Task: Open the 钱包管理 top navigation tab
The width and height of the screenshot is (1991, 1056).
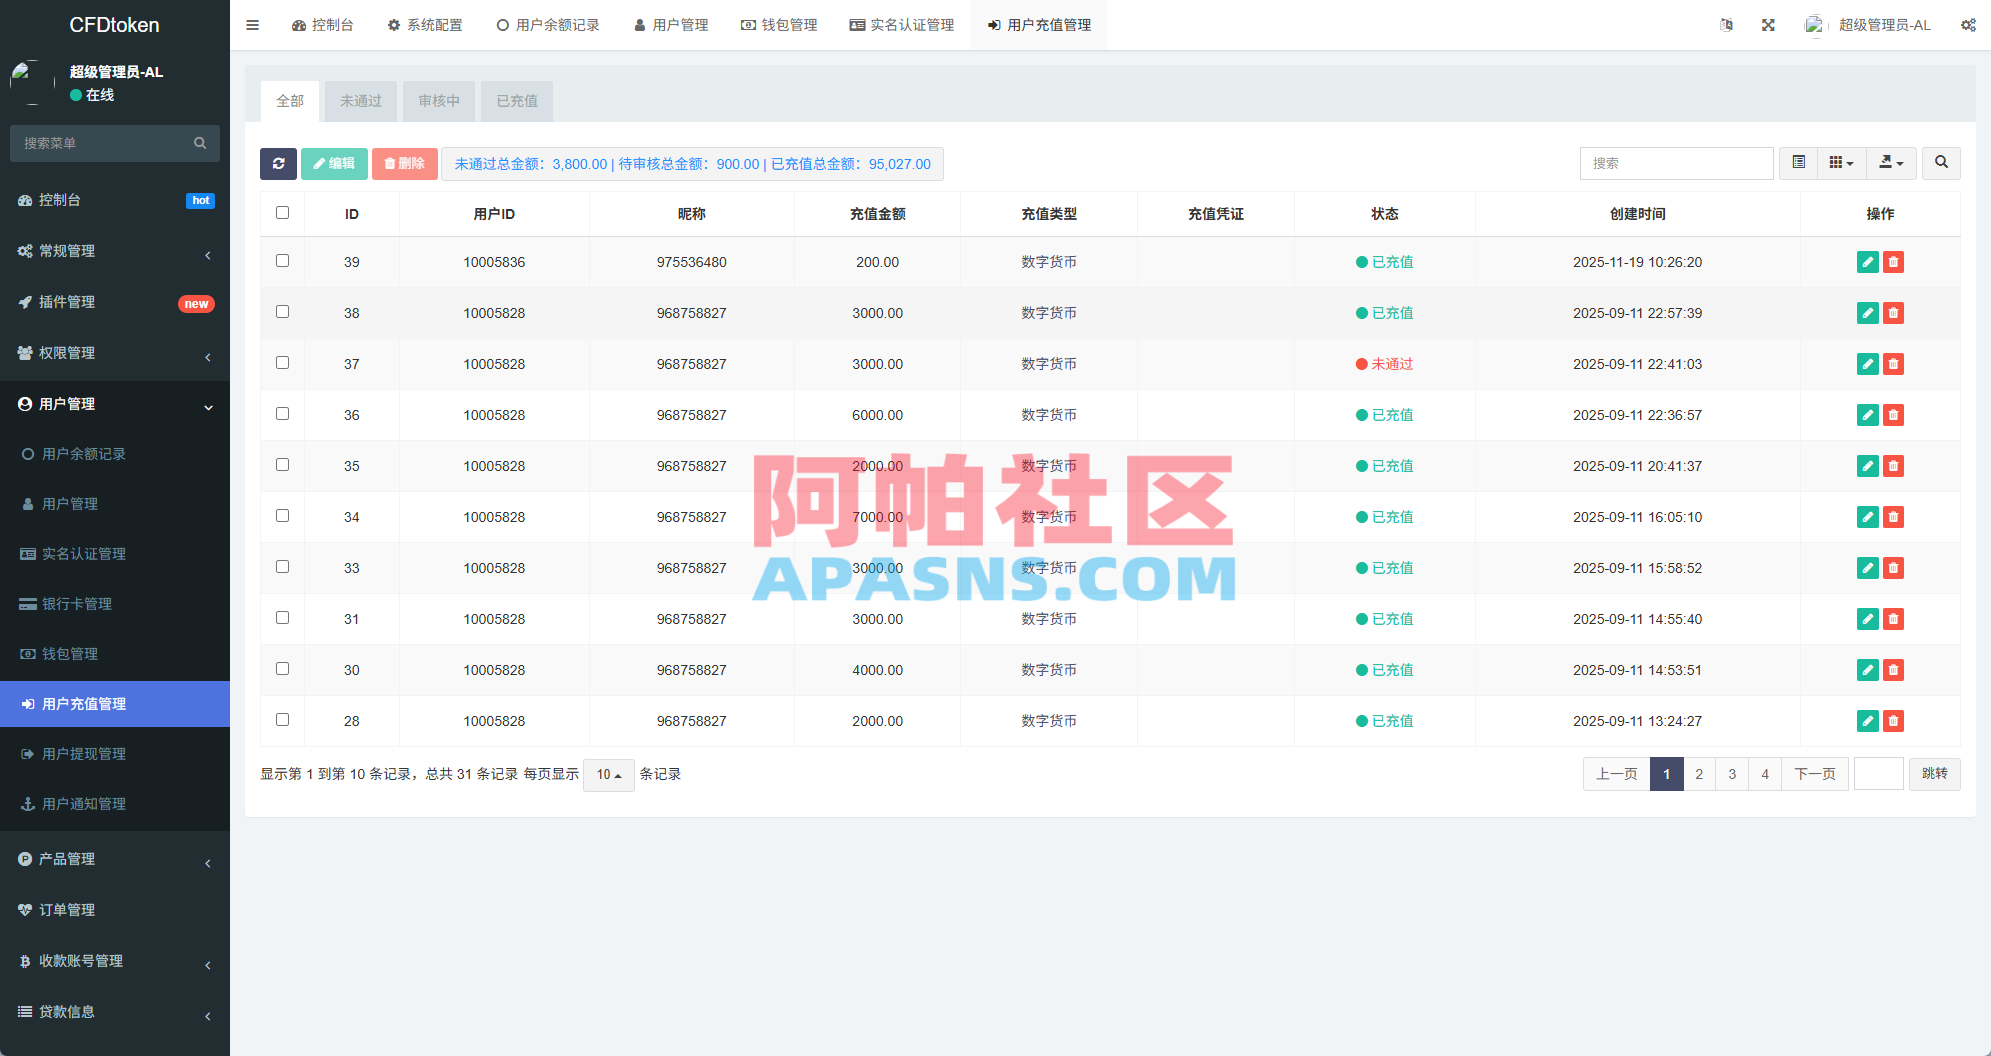Action: (779, 25)
